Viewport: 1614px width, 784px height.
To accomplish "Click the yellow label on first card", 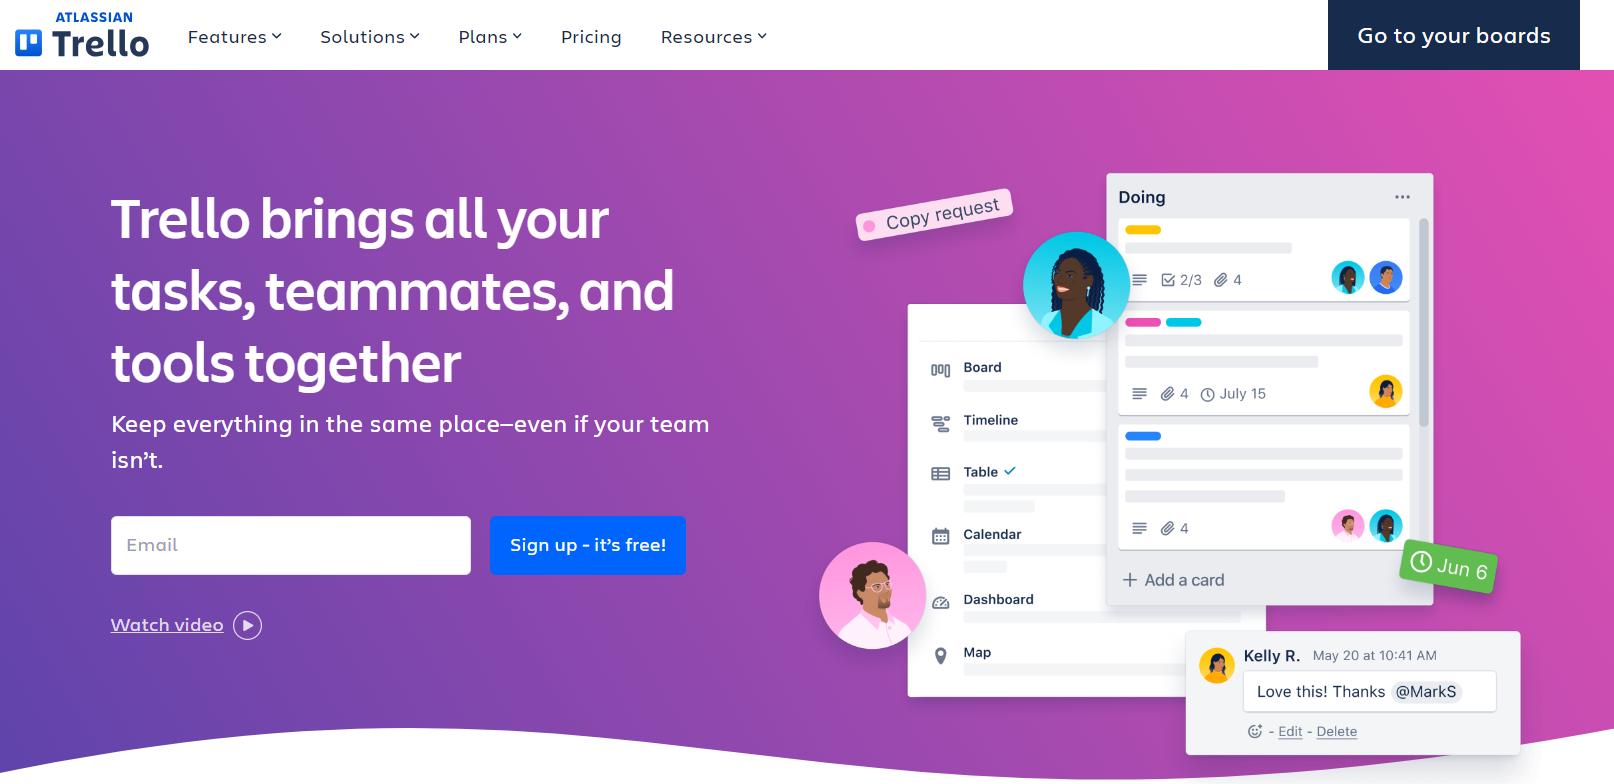I will [1143, 230].
